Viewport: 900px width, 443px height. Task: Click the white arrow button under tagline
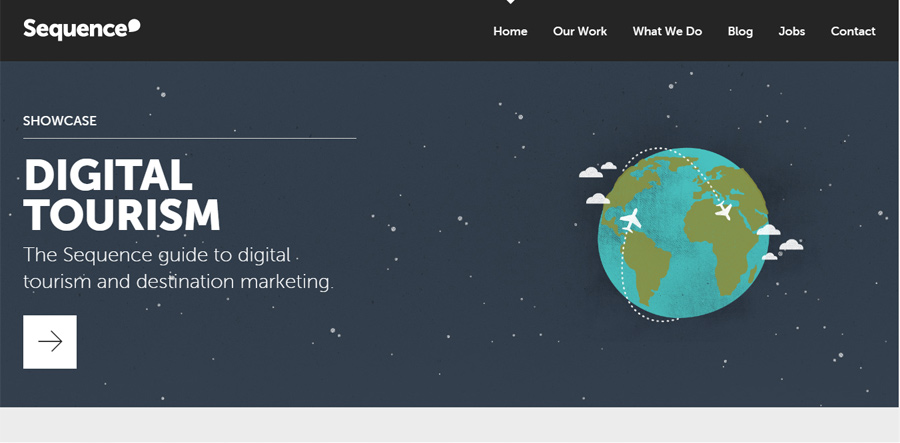click(50, 341)
